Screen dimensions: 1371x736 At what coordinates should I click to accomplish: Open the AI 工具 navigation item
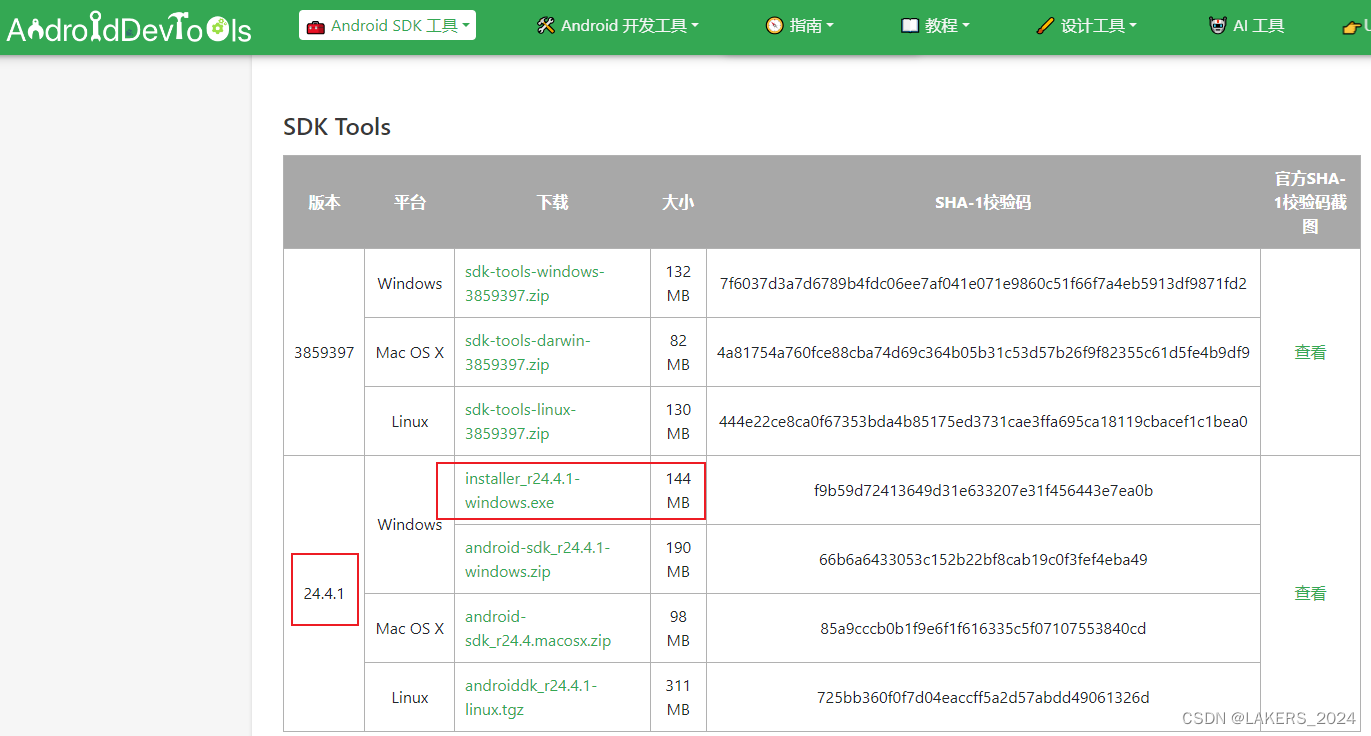click(1246, 26)
